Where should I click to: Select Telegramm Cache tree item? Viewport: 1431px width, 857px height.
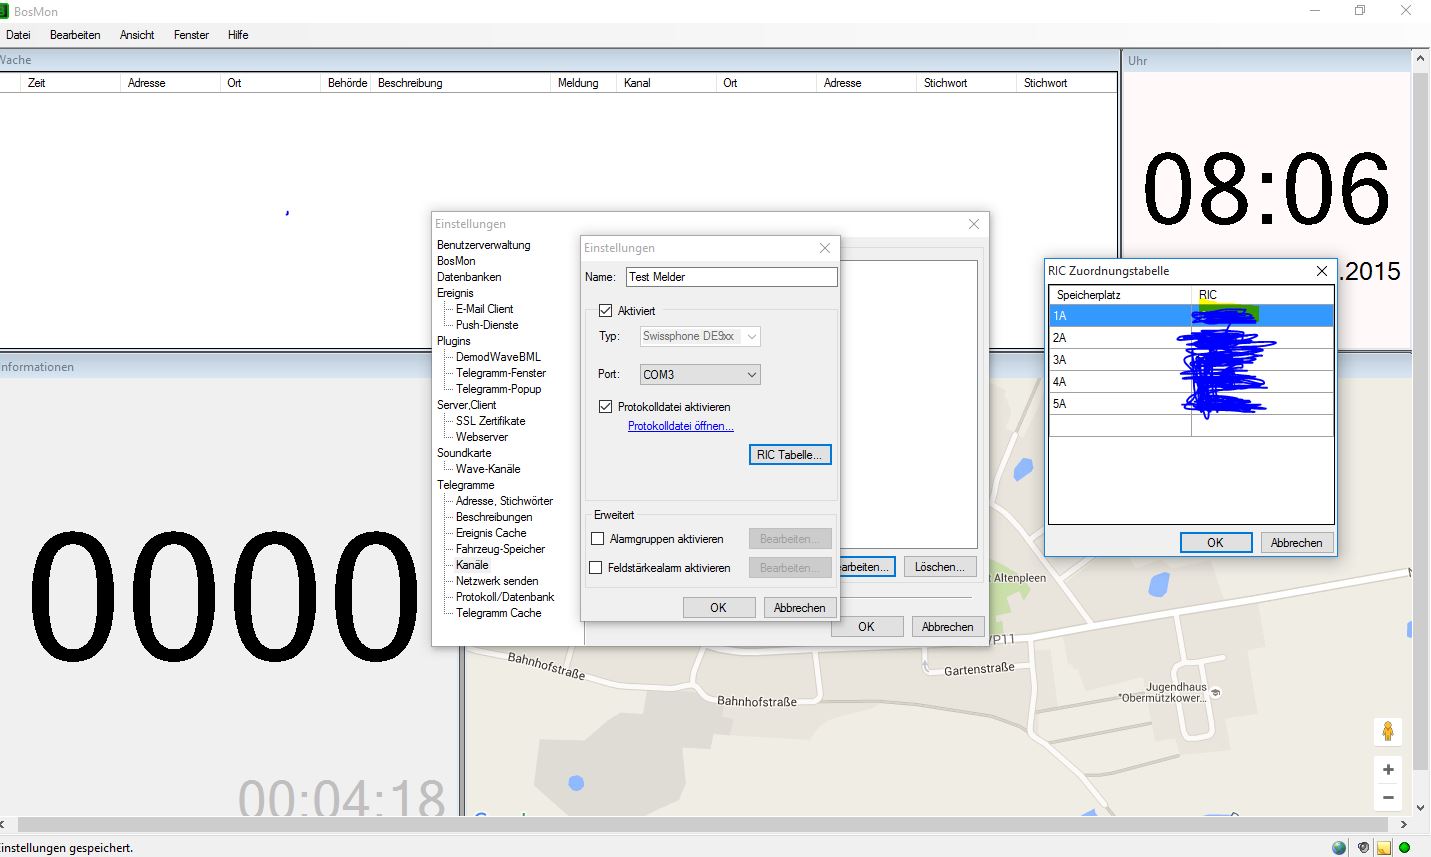499,613
